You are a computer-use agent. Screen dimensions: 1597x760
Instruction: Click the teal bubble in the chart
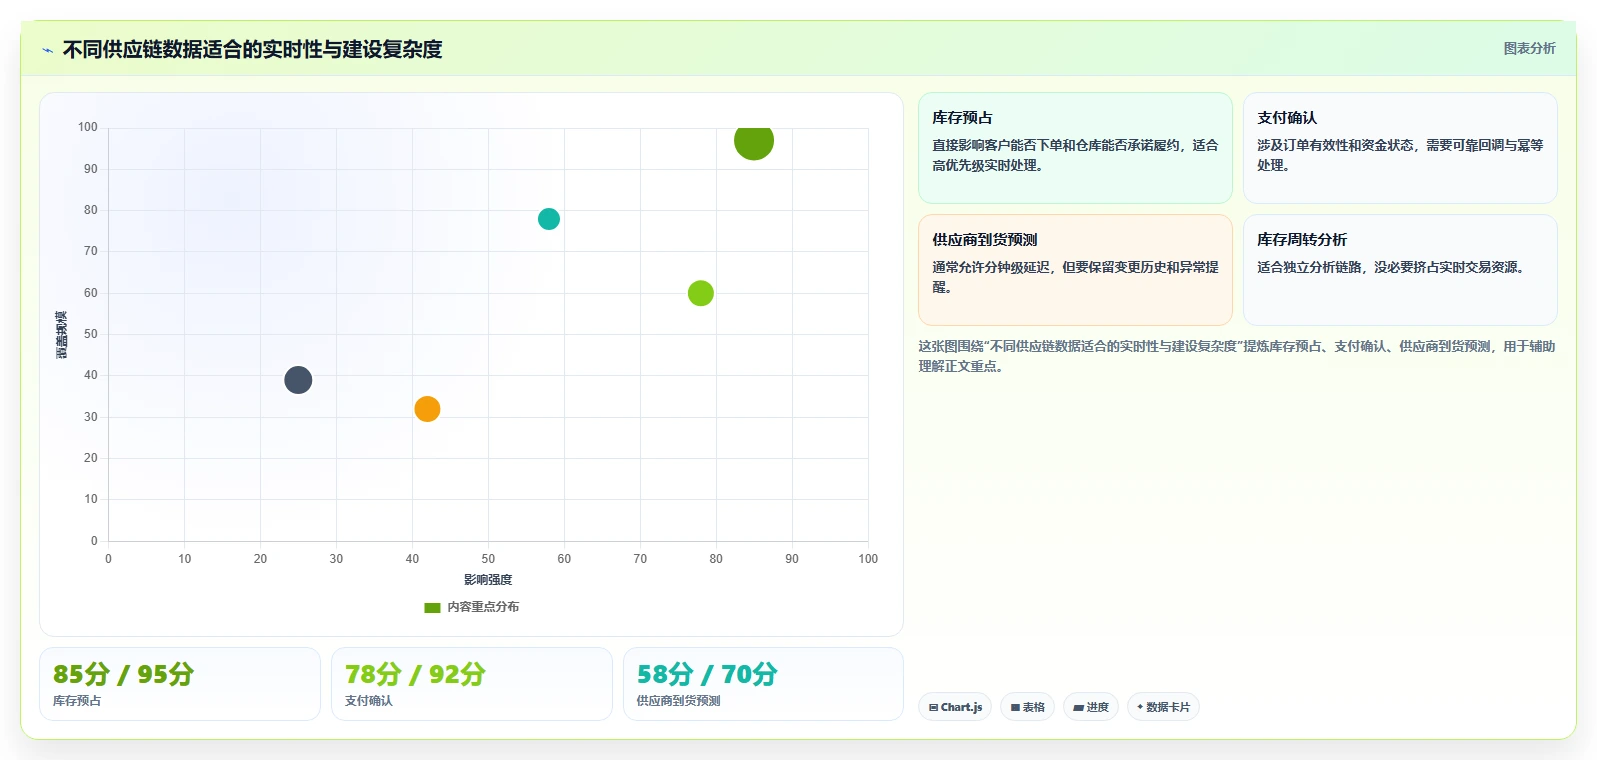(x=549, y=219)
